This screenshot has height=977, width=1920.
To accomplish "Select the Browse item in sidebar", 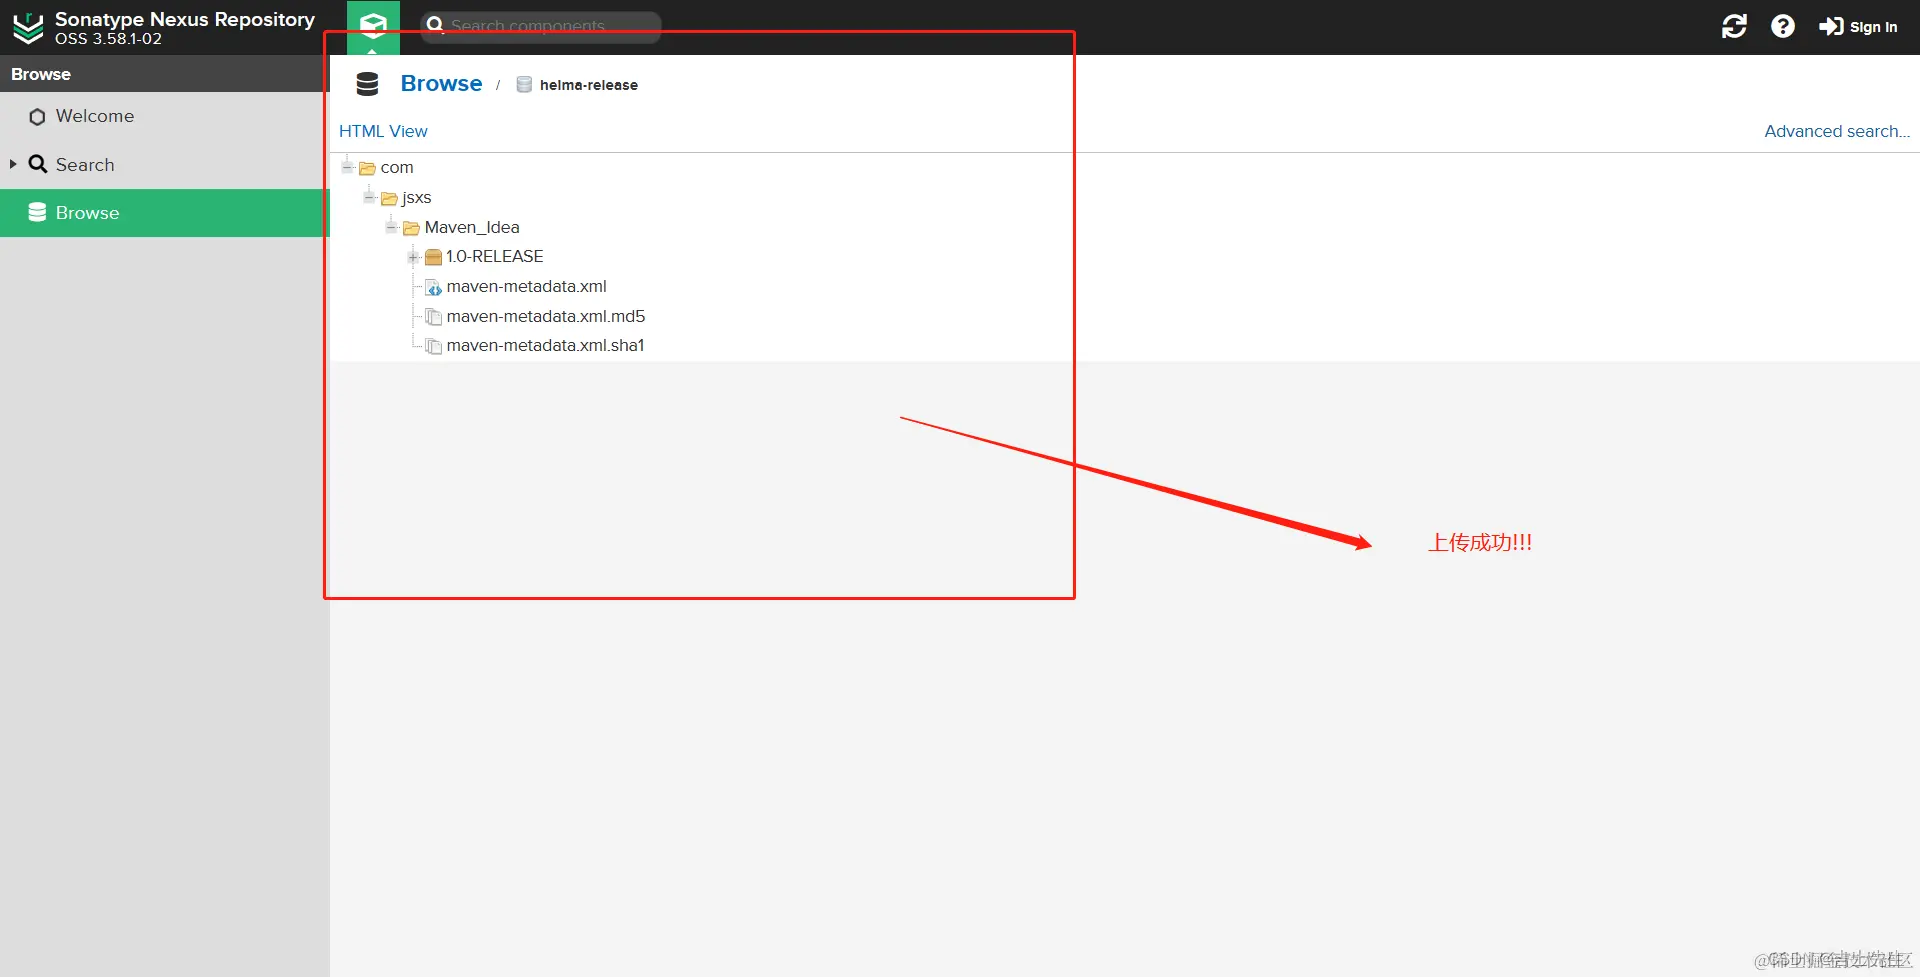I will [x=165, y=213].
